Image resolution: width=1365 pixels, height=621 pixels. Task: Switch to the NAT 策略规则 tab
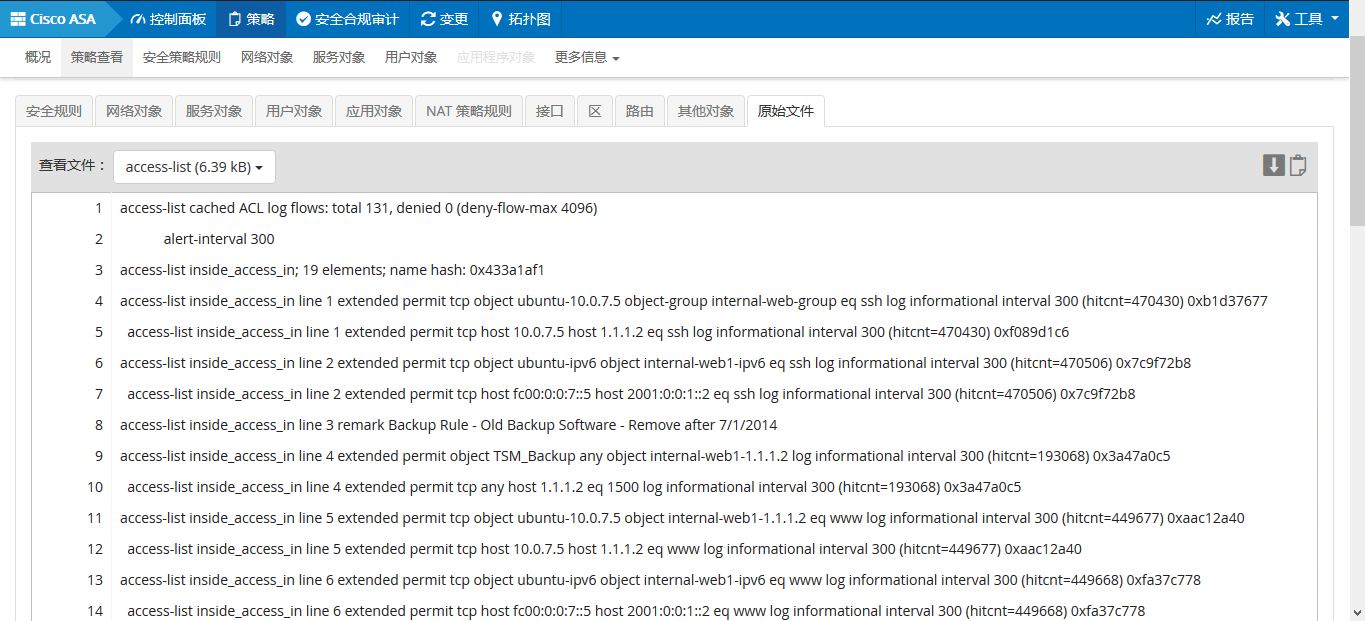pyautogui.click(x=469, y=111)
